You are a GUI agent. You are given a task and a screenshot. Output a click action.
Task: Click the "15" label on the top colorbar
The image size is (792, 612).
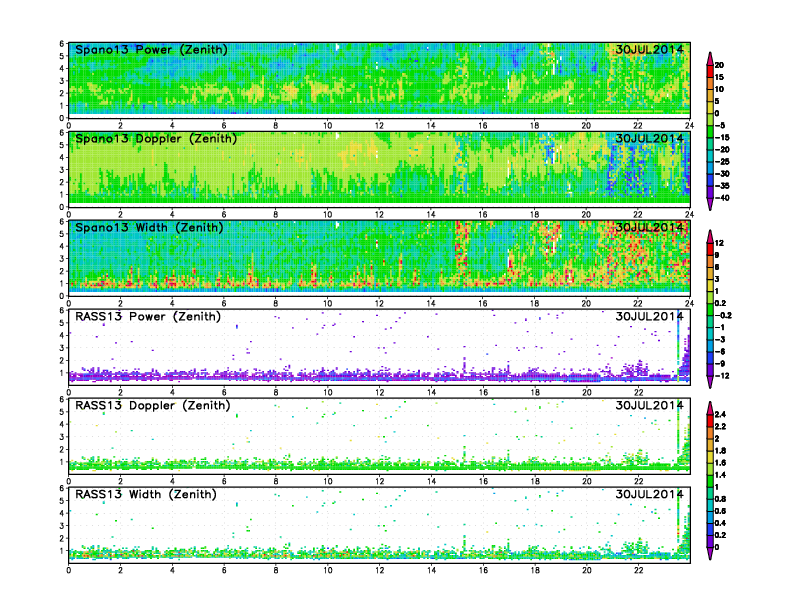coord(720,77)
